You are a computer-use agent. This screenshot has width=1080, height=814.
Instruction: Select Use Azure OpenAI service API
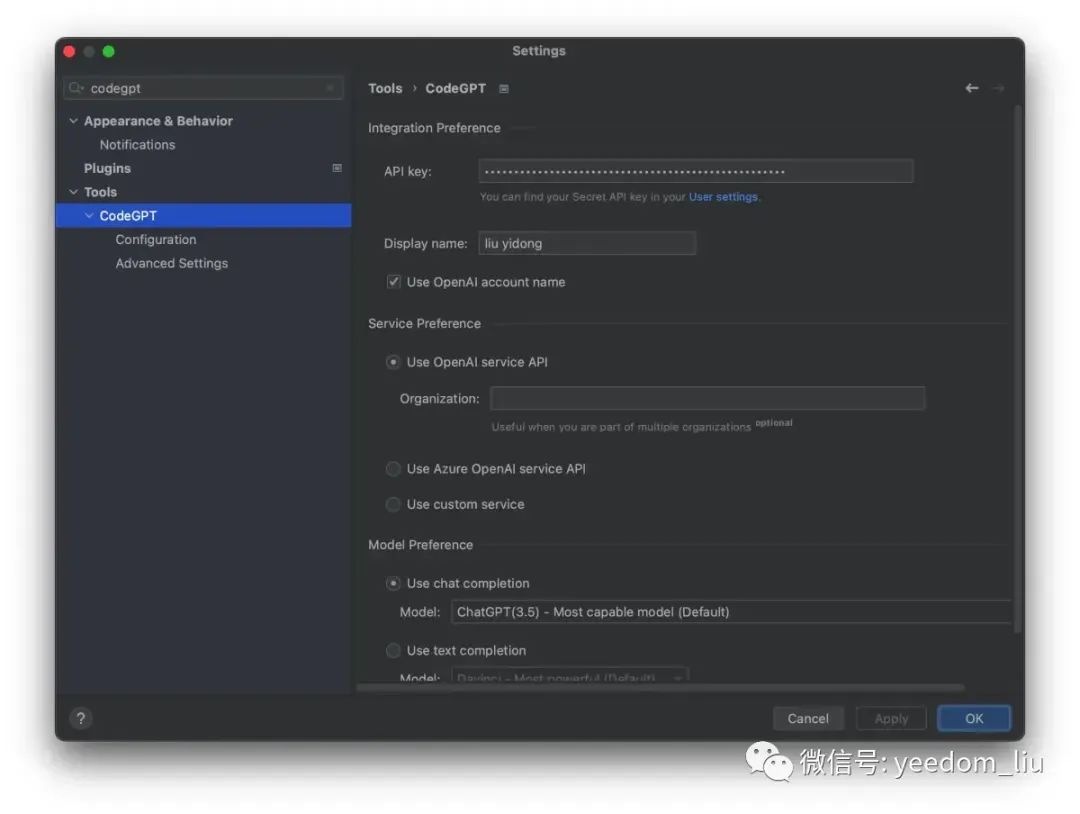pos(393,469)
